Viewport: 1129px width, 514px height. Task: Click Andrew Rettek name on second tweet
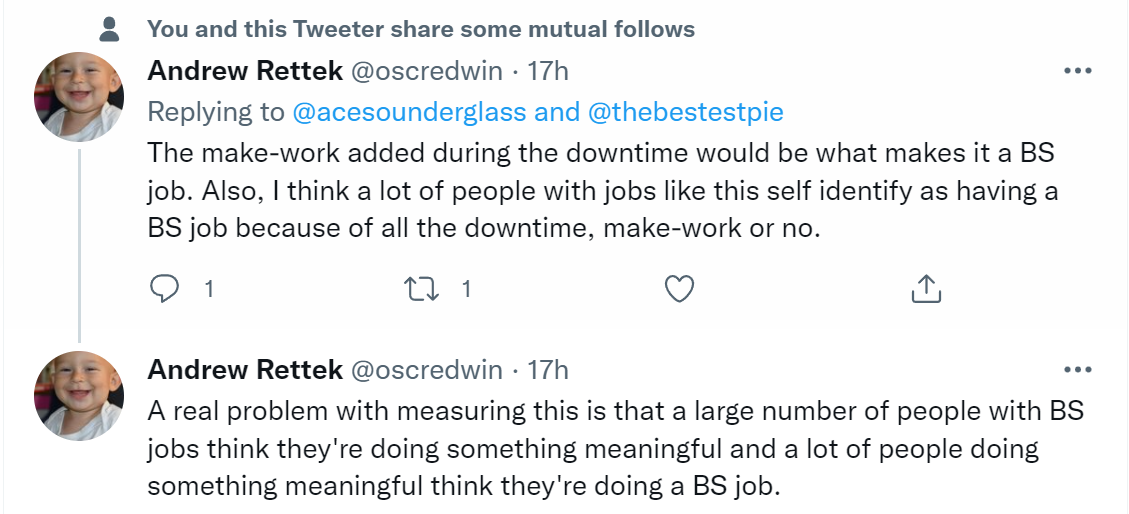243,370
